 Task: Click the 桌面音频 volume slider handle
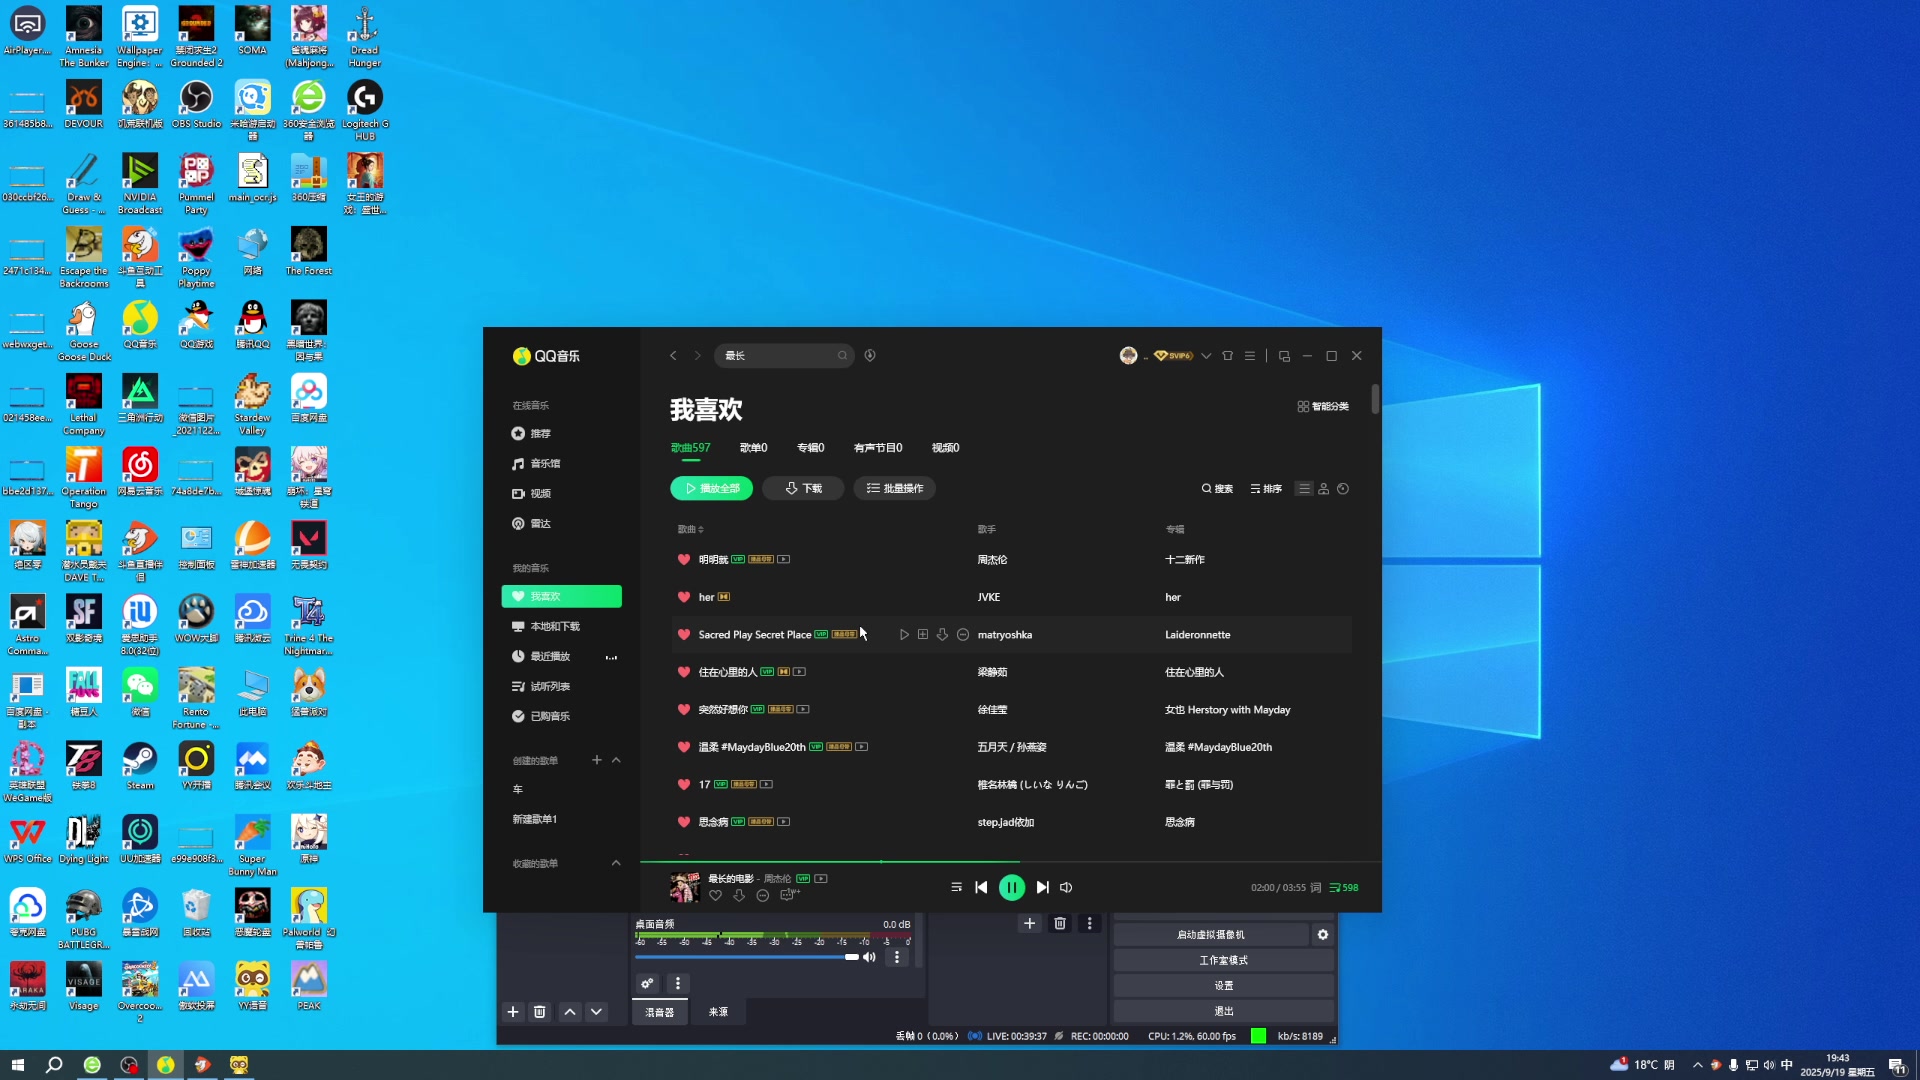[851, 957]
